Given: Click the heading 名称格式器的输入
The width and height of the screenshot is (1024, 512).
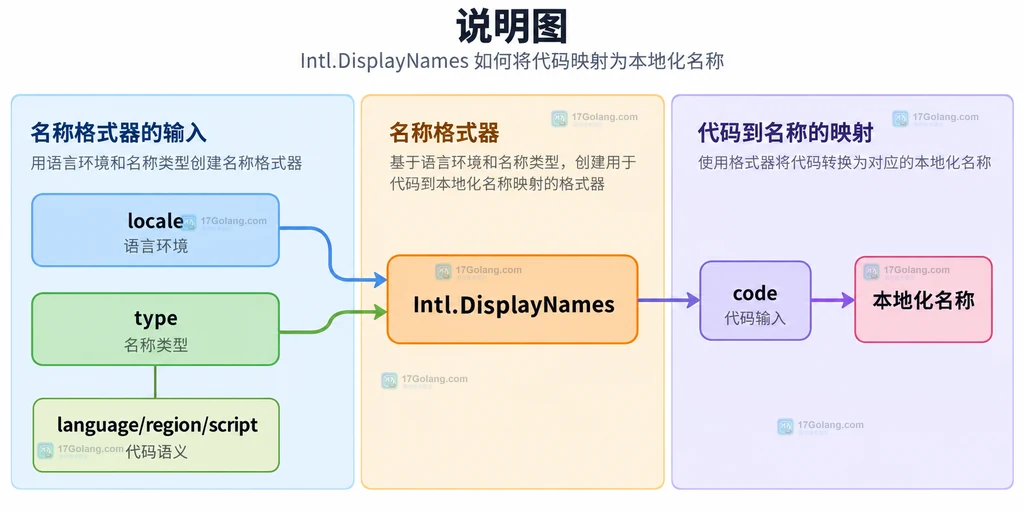Looking at the screenshot, I should pyautogui.click(x=118, y=133).
